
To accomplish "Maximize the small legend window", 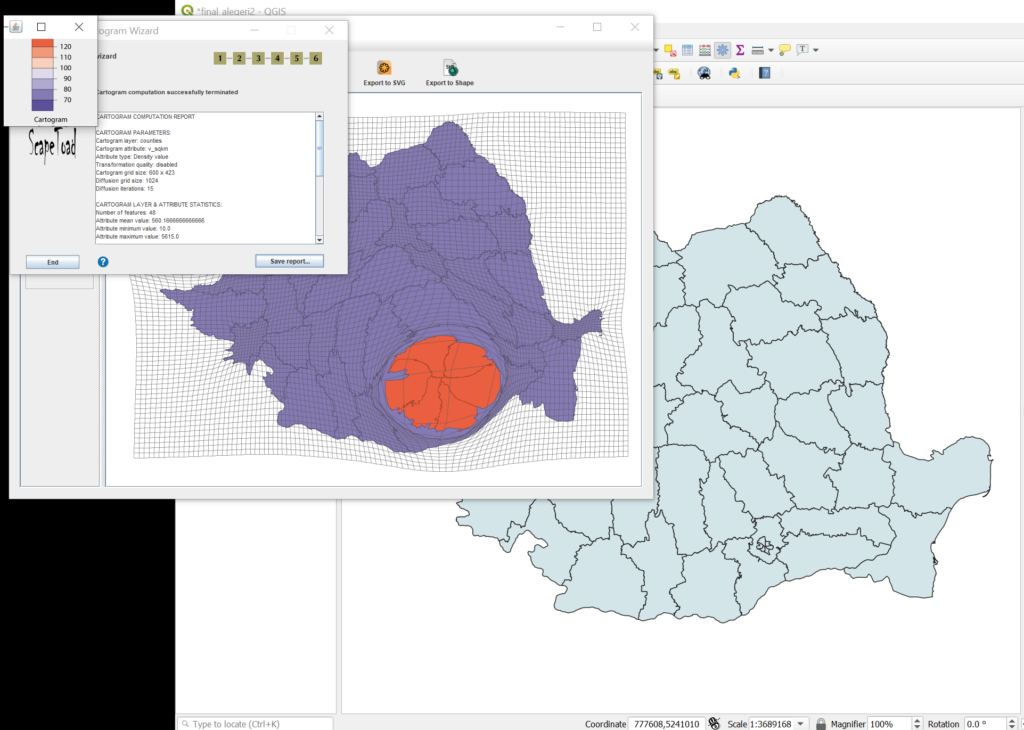I will [41, 27].
